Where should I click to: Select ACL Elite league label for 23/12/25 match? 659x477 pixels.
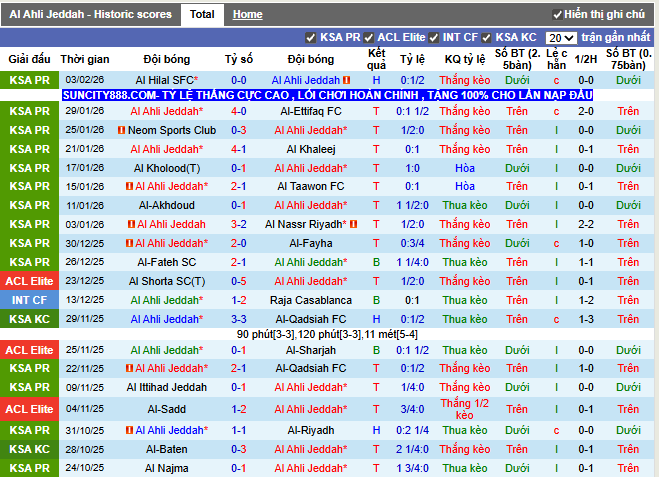pyautogui.click(x=29, y=281)
